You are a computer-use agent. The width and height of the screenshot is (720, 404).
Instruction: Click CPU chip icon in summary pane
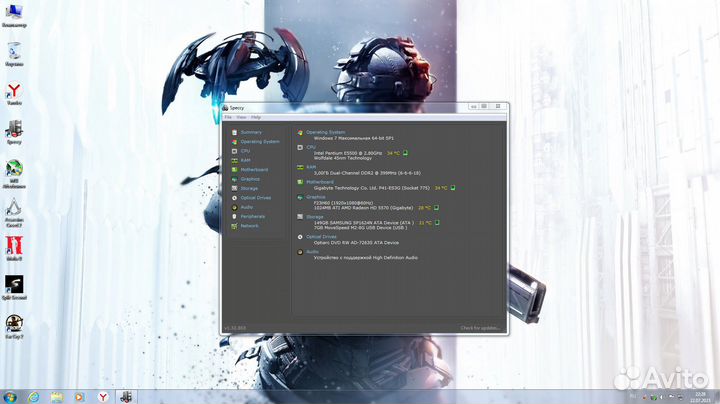[300, 147]
